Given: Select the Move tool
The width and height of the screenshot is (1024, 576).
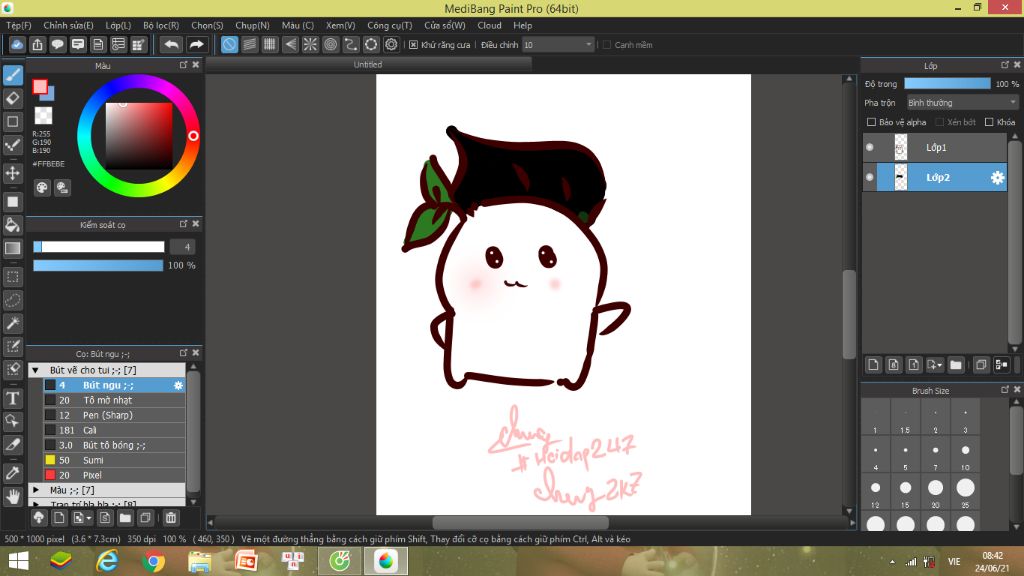Looking at the screenshot, I should click(x=12, y=173).
